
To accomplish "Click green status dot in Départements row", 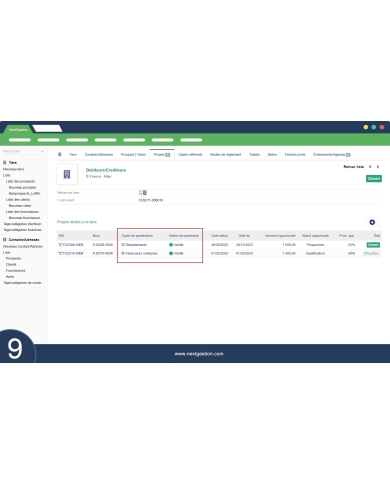I will [x=171, y=245].
